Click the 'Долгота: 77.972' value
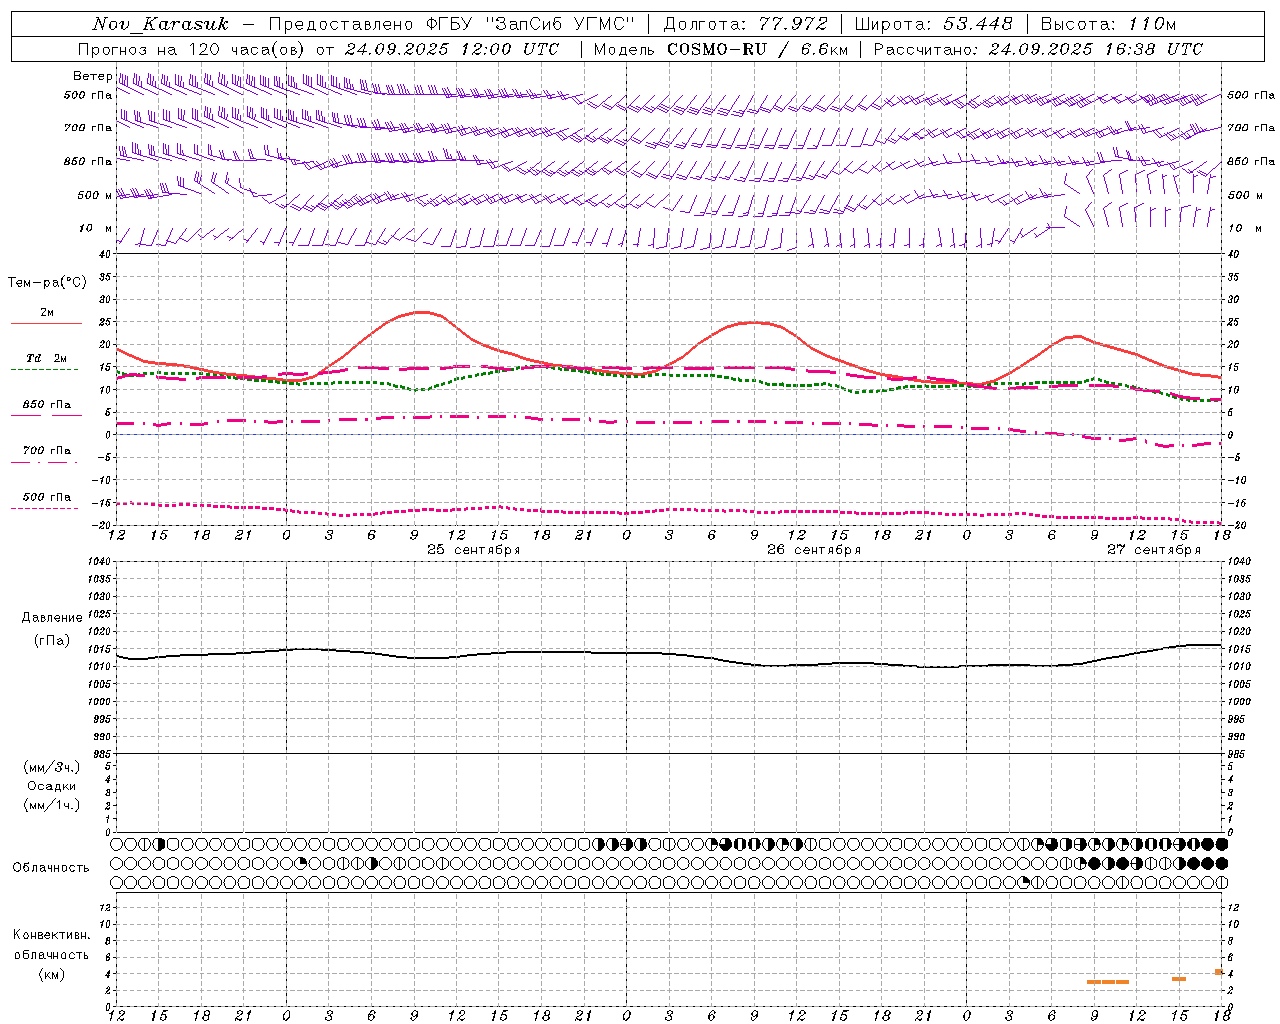The image size is (1280, 1024). click(x=745, y=24)
